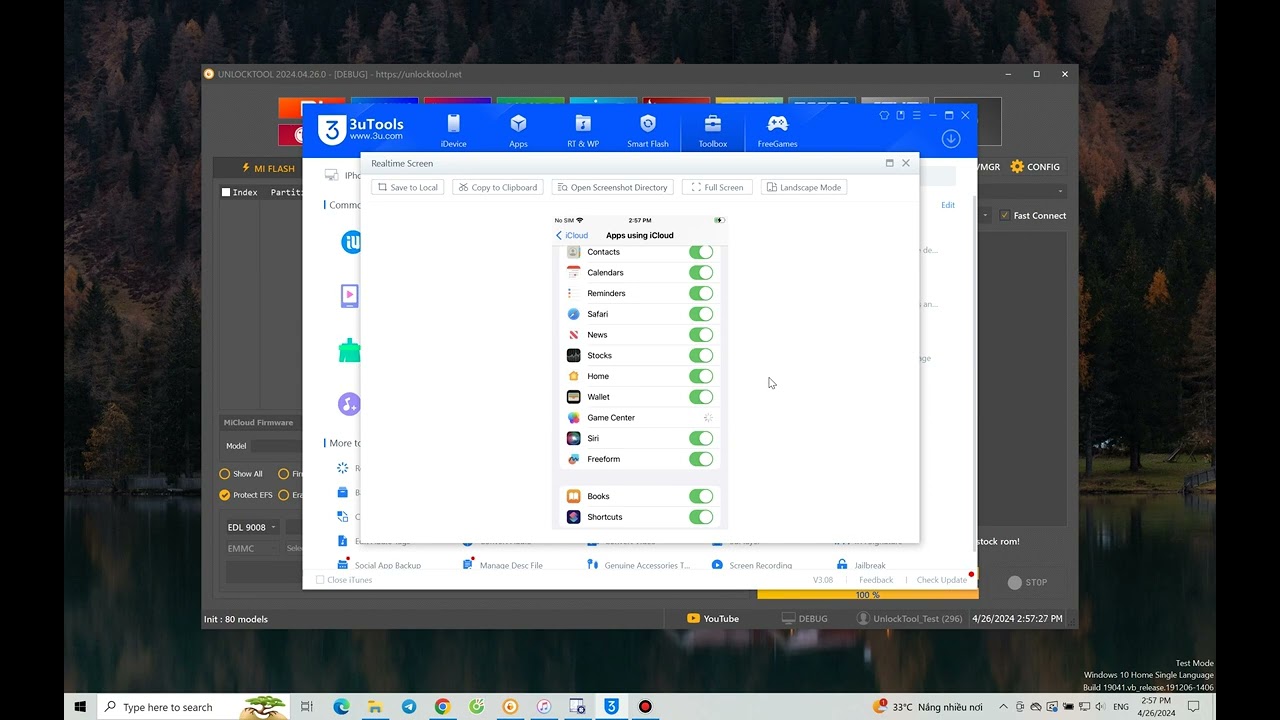
Task: Click the Shortcuts app icon in list
Action: click(574, 517)
